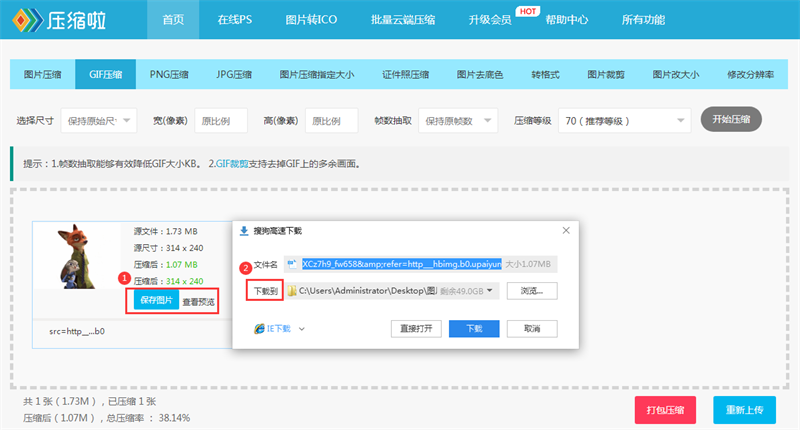Click the 直接打开 button
This screenshot has width=800, height=430.
pos(416,329)
